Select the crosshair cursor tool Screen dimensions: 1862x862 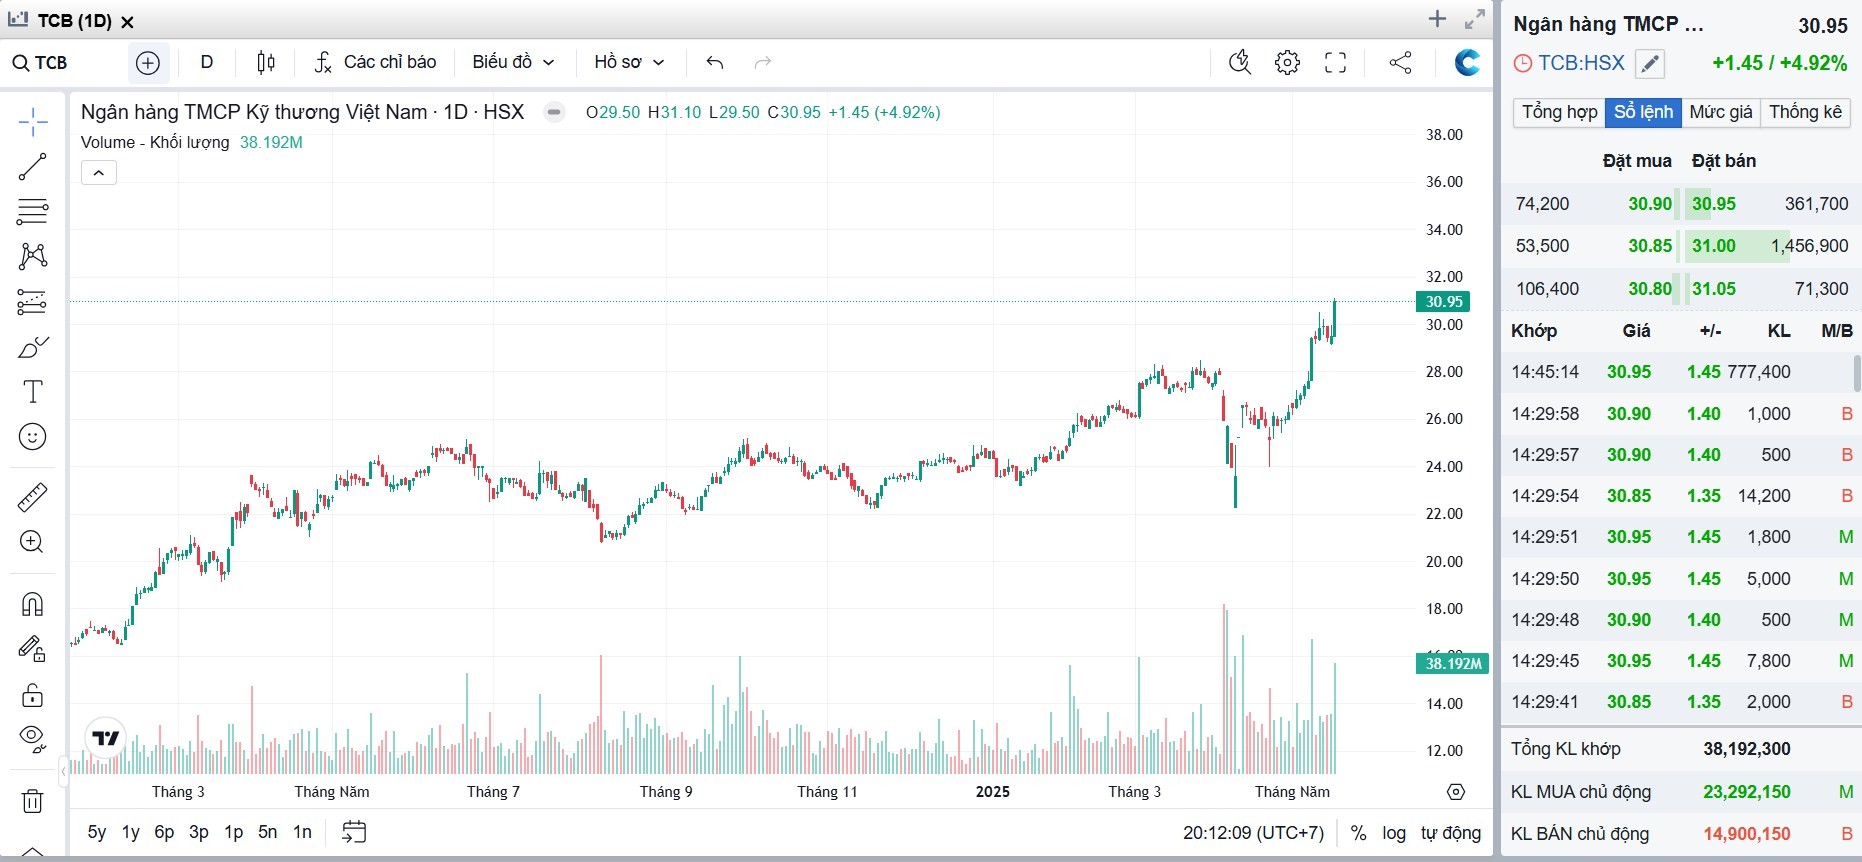[32, 122]
